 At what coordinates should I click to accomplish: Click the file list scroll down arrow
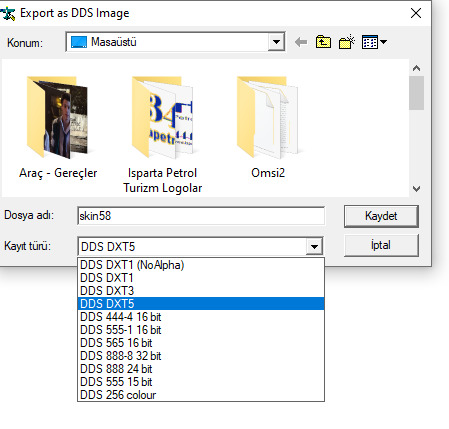(416, 189)
